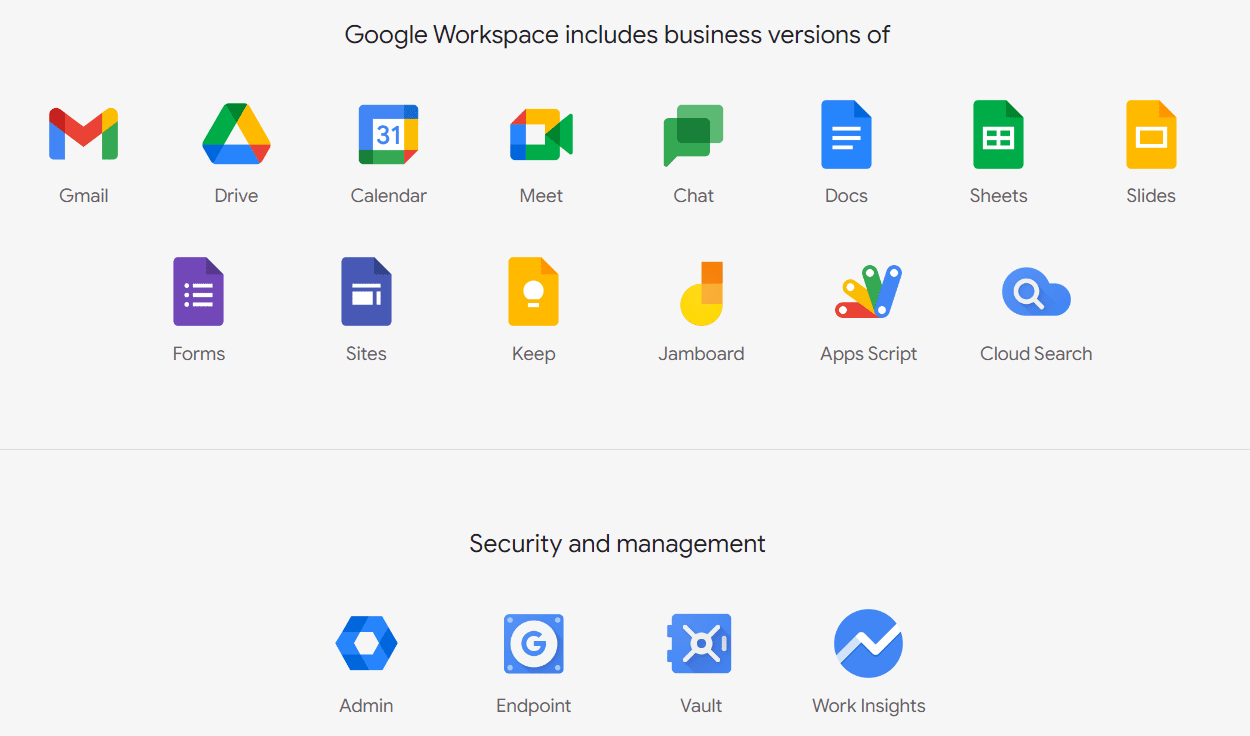Screen dimensions: 1250x736
Task: Select the Endpoint G icon
Action: coord(534,643)
